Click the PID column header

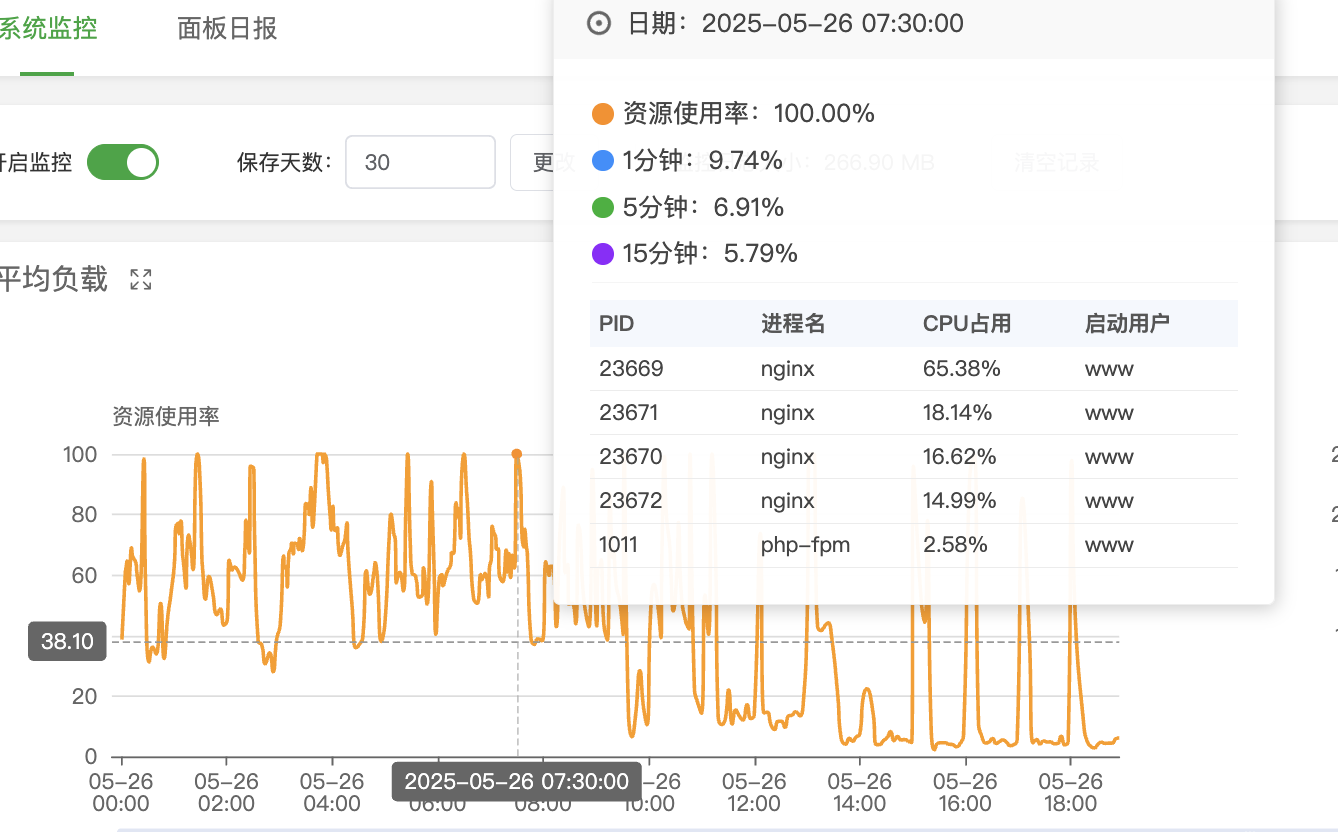[617, 323]
